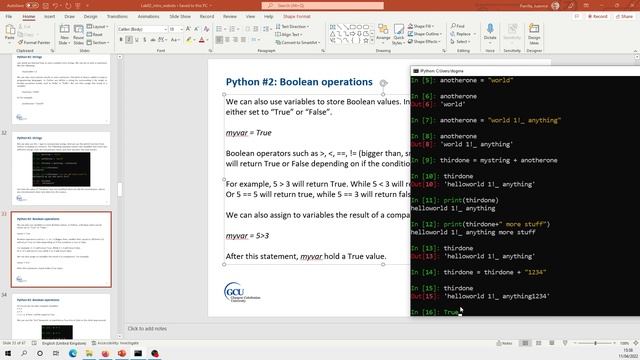Open the font name combo box
Screen dimensions: 640x360
[x=142, y=29]
